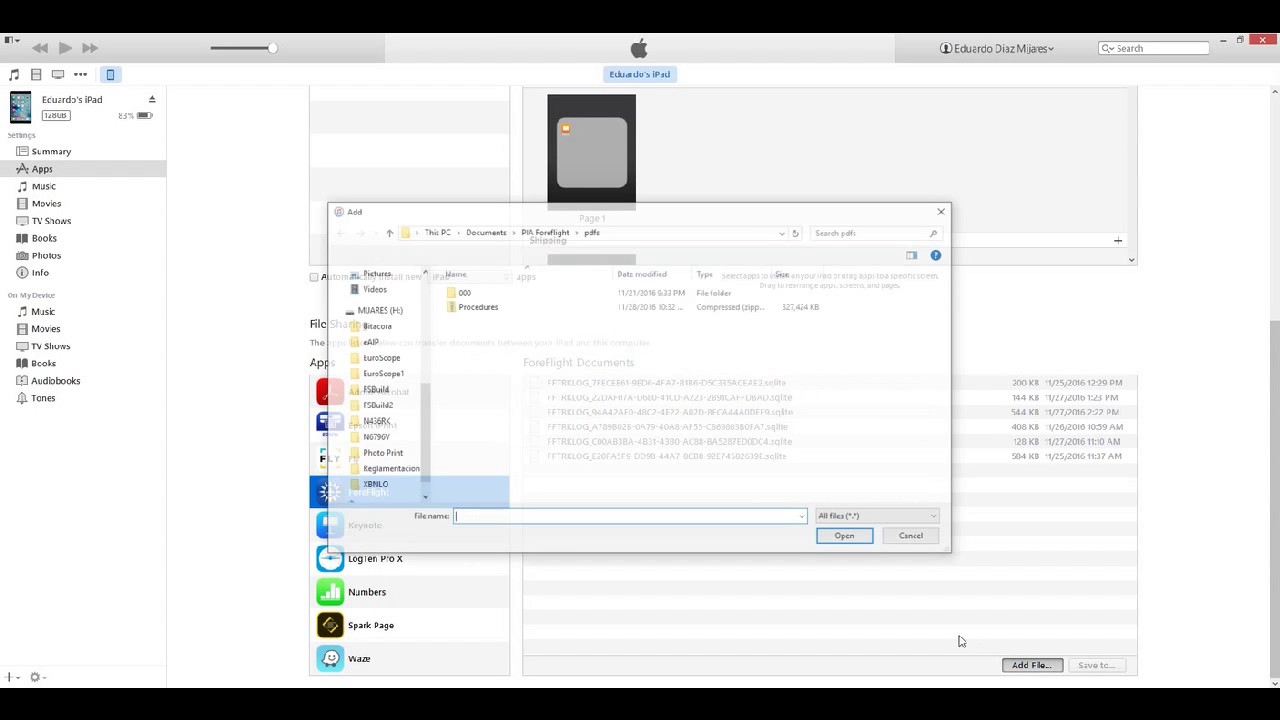Select the EuroScope1 folder in the tree
Viewport: 1280px width, 720px height.
coord(383,374)
